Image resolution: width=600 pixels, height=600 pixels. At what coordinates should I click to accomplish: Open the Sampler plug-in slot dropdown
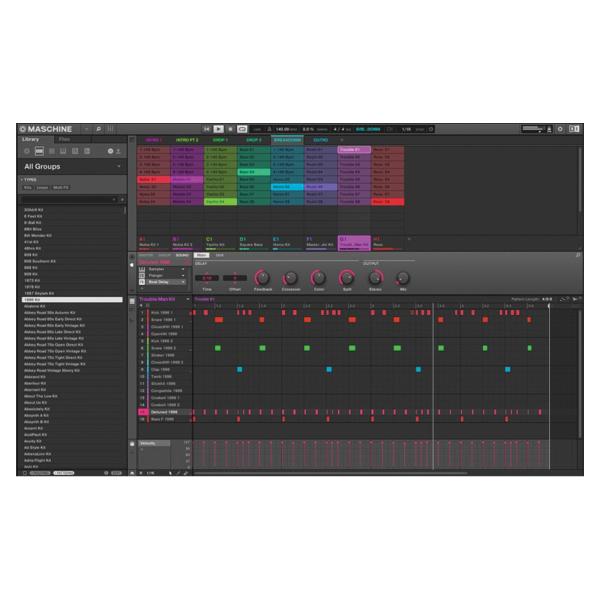coord(183,269)
